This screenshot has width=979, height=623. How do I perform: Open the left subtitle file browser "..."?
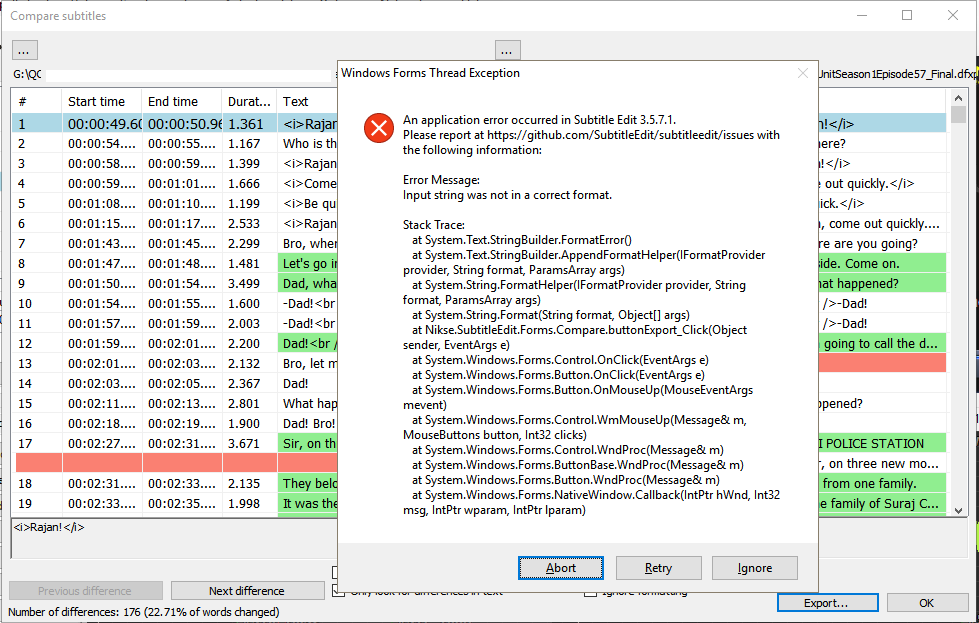point(24,49)
